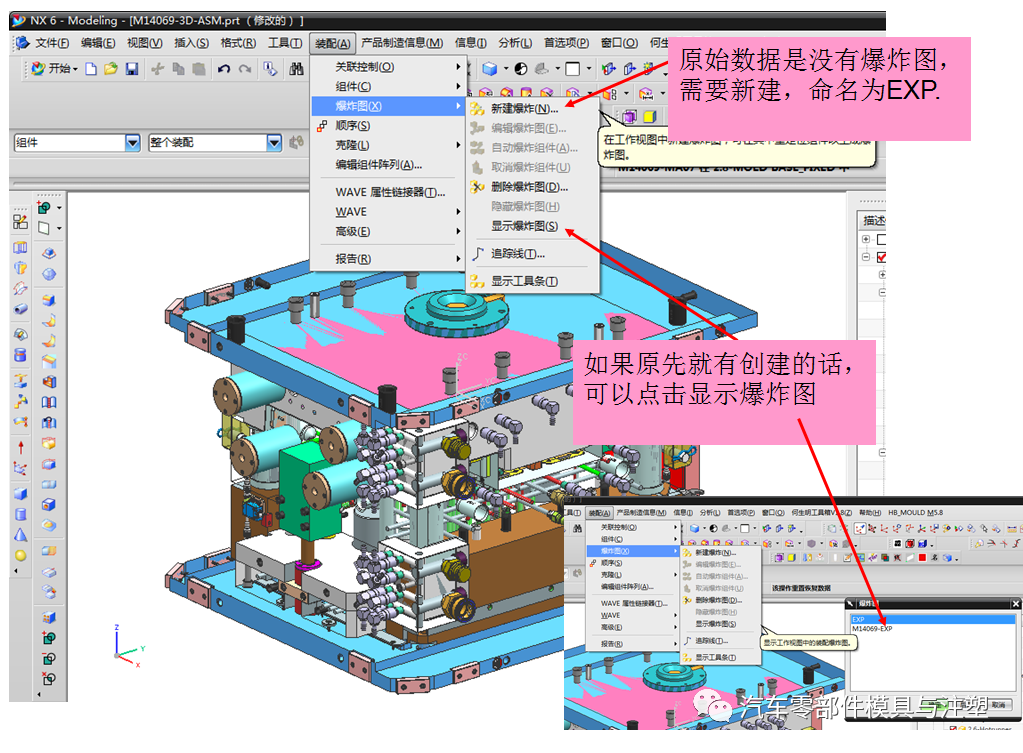
Task: Expand the 克隆(L) submenu
Action: (x=389, y=145)
